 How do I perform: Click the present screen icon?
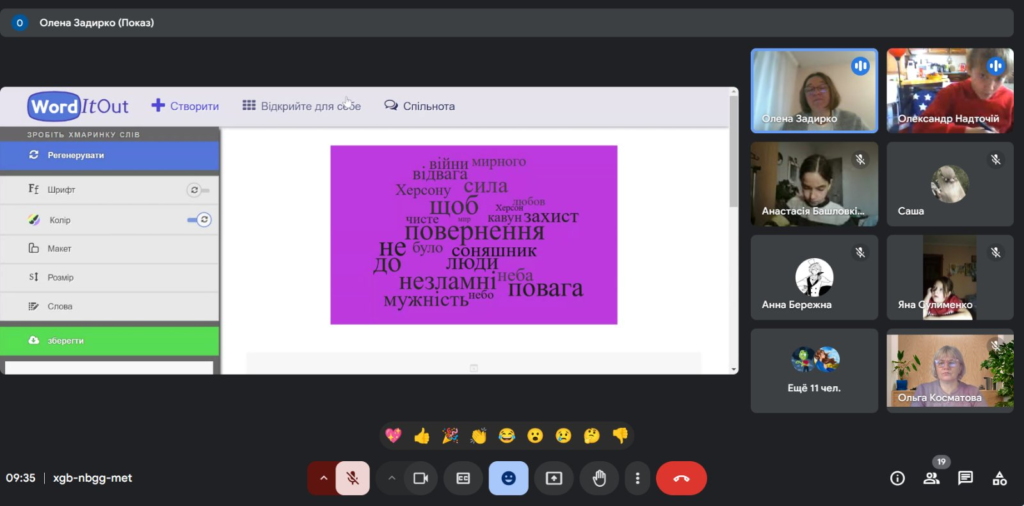554,478
